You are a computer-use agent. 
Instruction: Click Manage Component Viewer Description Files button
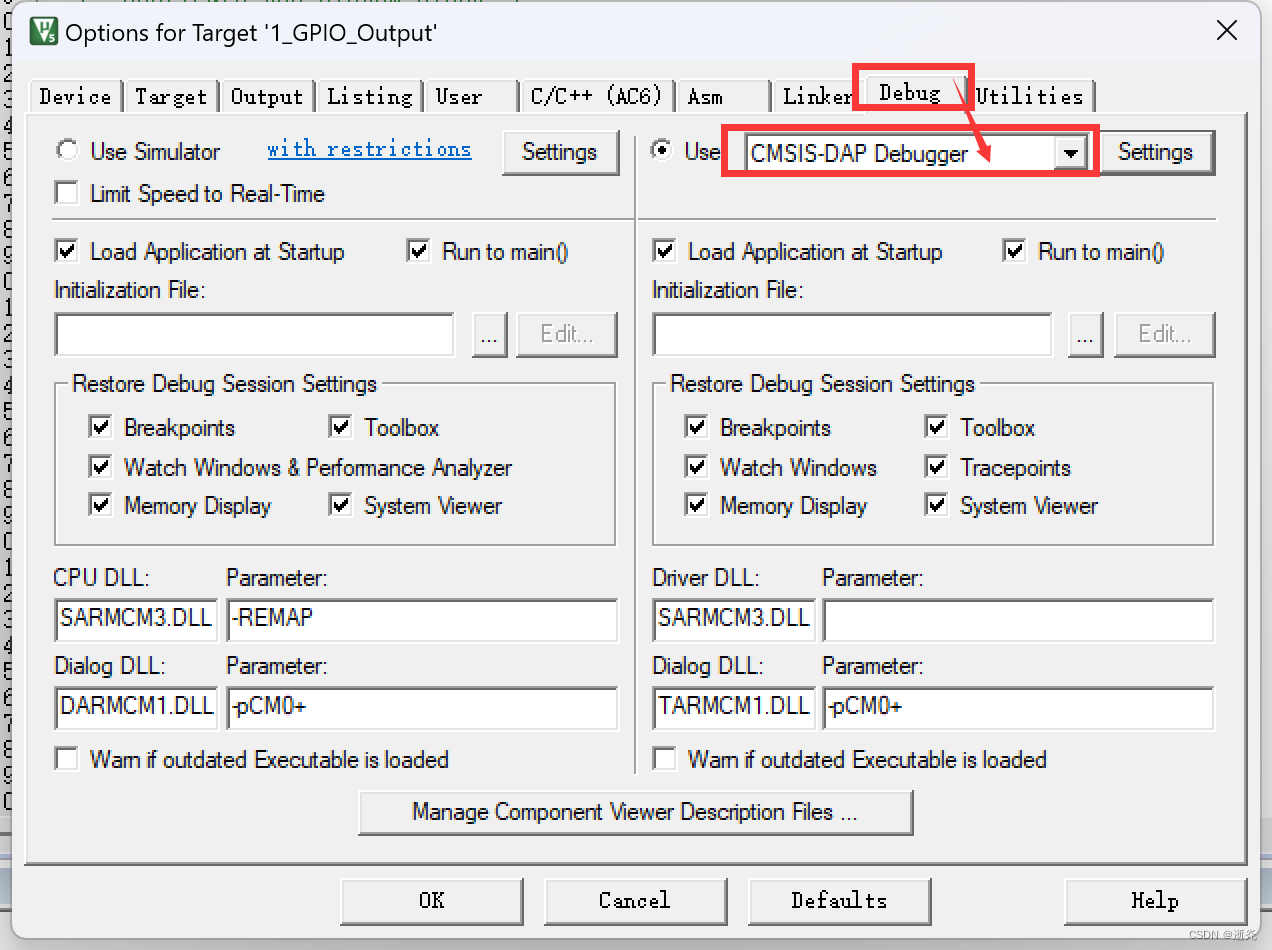click(635, 812)
